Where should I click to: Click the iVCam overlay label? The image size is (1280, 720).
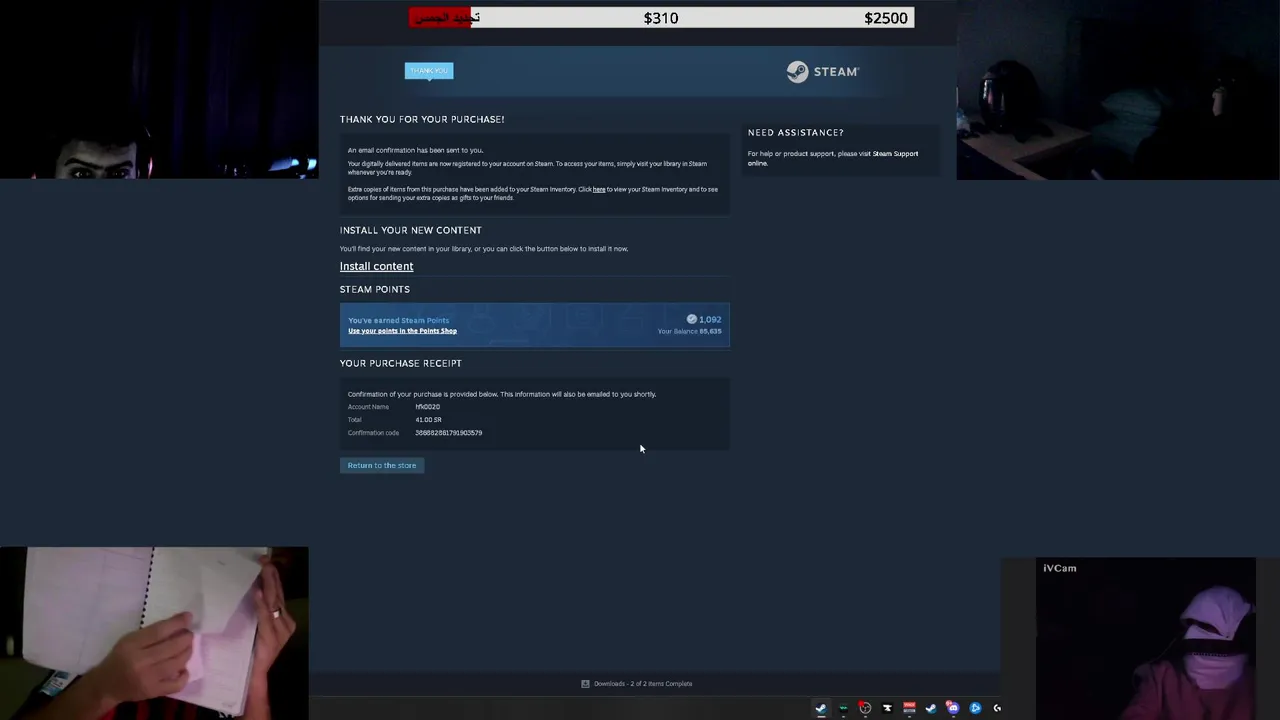coord(1060,568)
